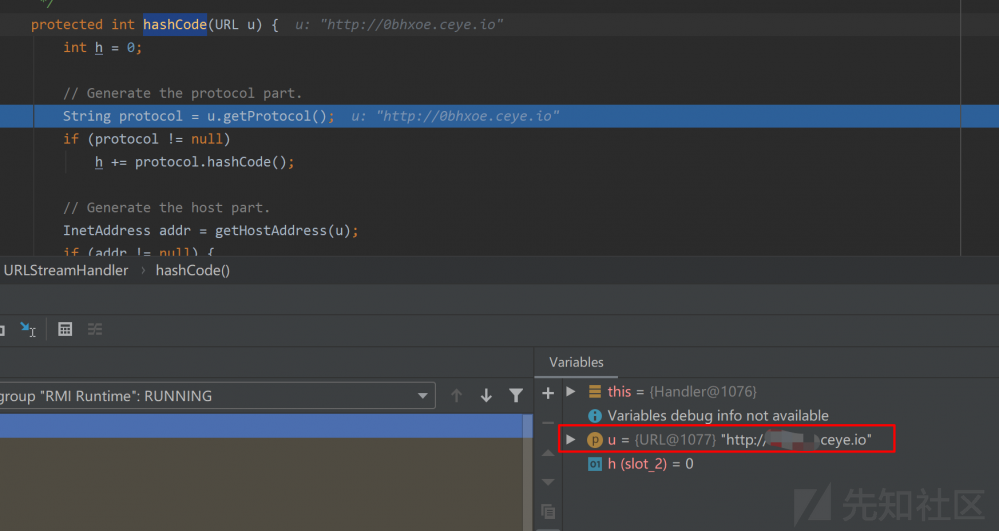The height and width of the screenshot is (531, 999).
Task: Click the 'int h = 0;' code line
Action: click(x=103, y=47)
